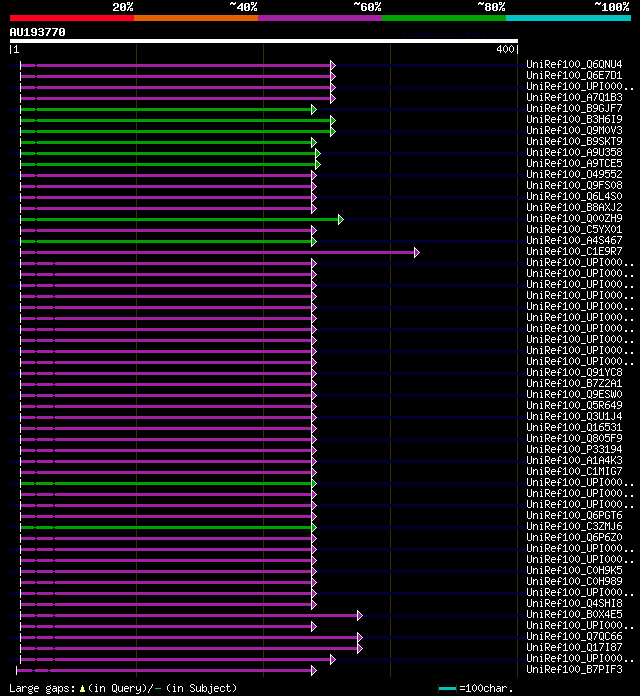Click the arrowhead of the UniRef100_Q17I87 alignment

(360, 649)
